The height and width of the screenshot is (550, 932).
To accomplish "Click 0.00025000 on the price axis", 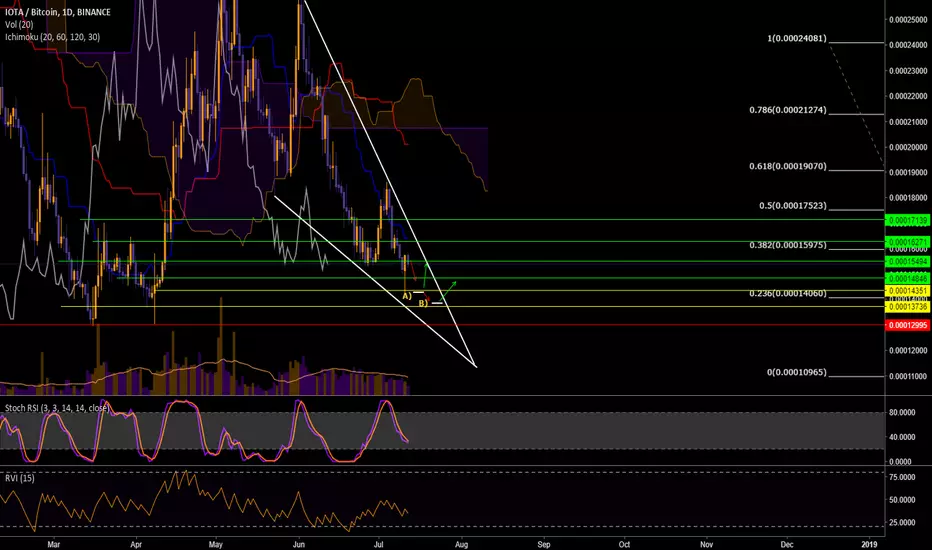I will [x=908, y=20].
